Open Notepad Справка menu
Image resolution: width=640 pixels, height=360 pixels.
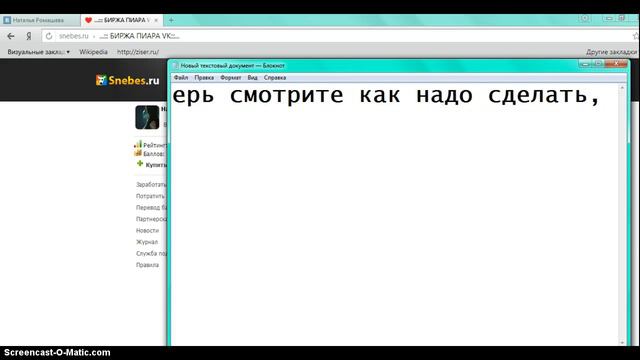tap(275, 78)
